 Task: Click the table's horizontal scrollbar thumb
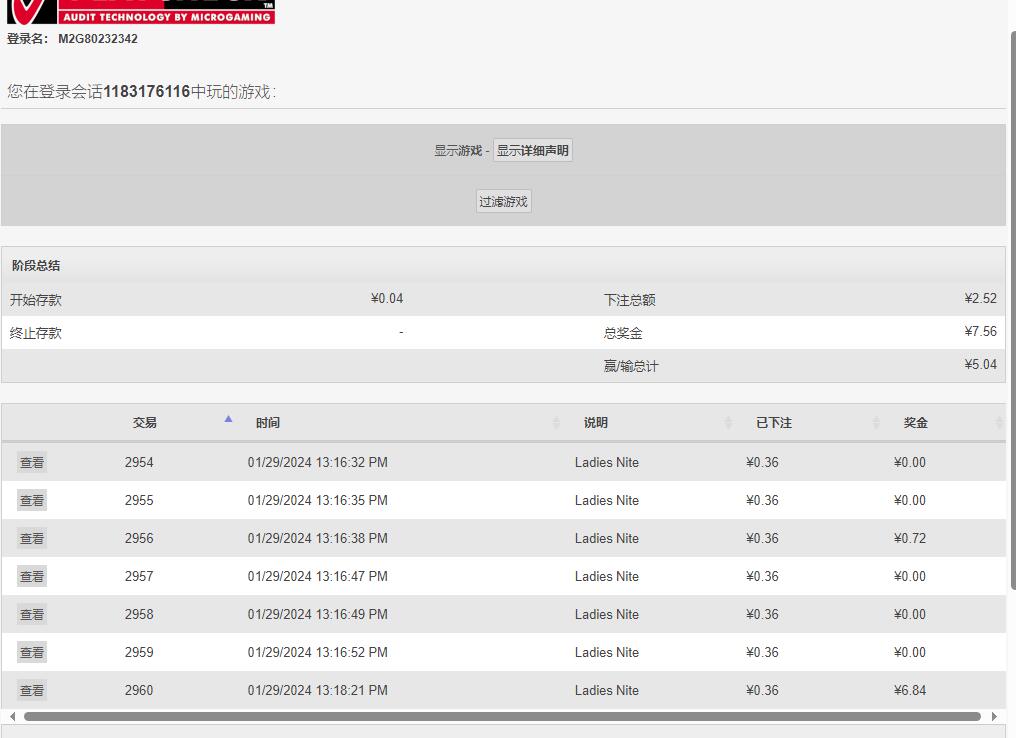[x=502, y=716]
